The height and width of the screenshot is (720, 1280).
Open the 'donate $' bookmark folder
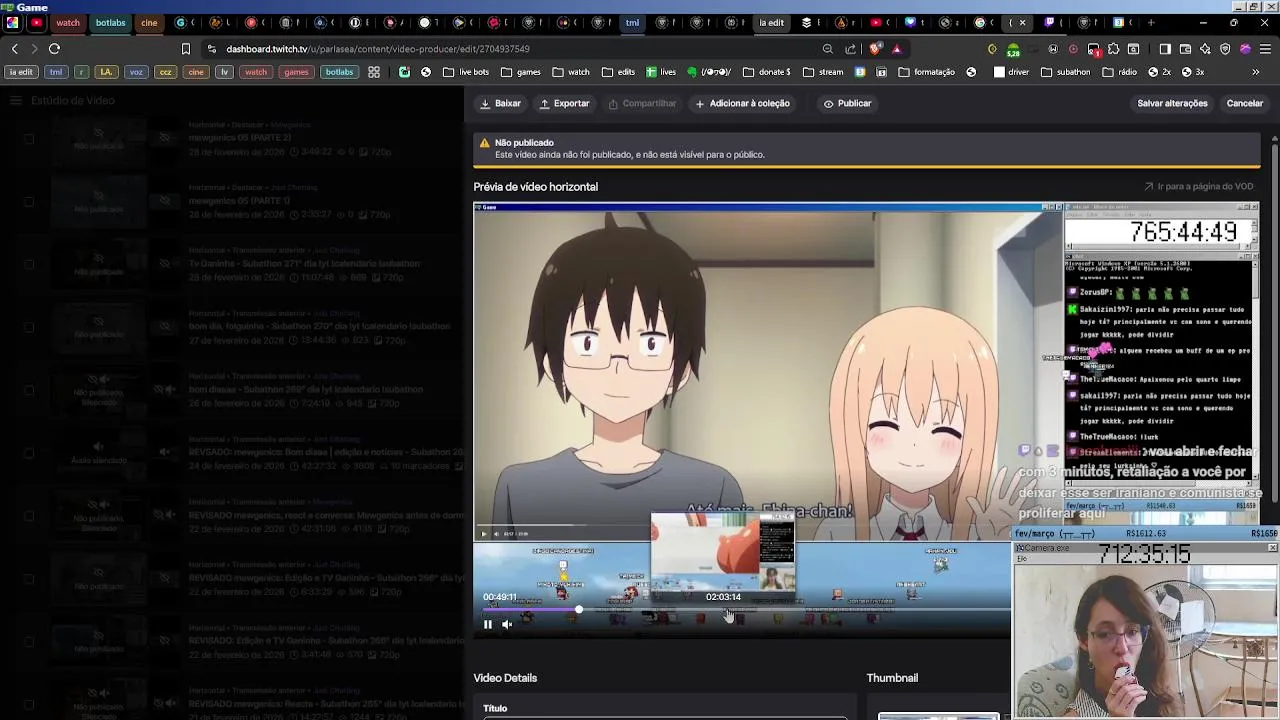click(766, 72)
